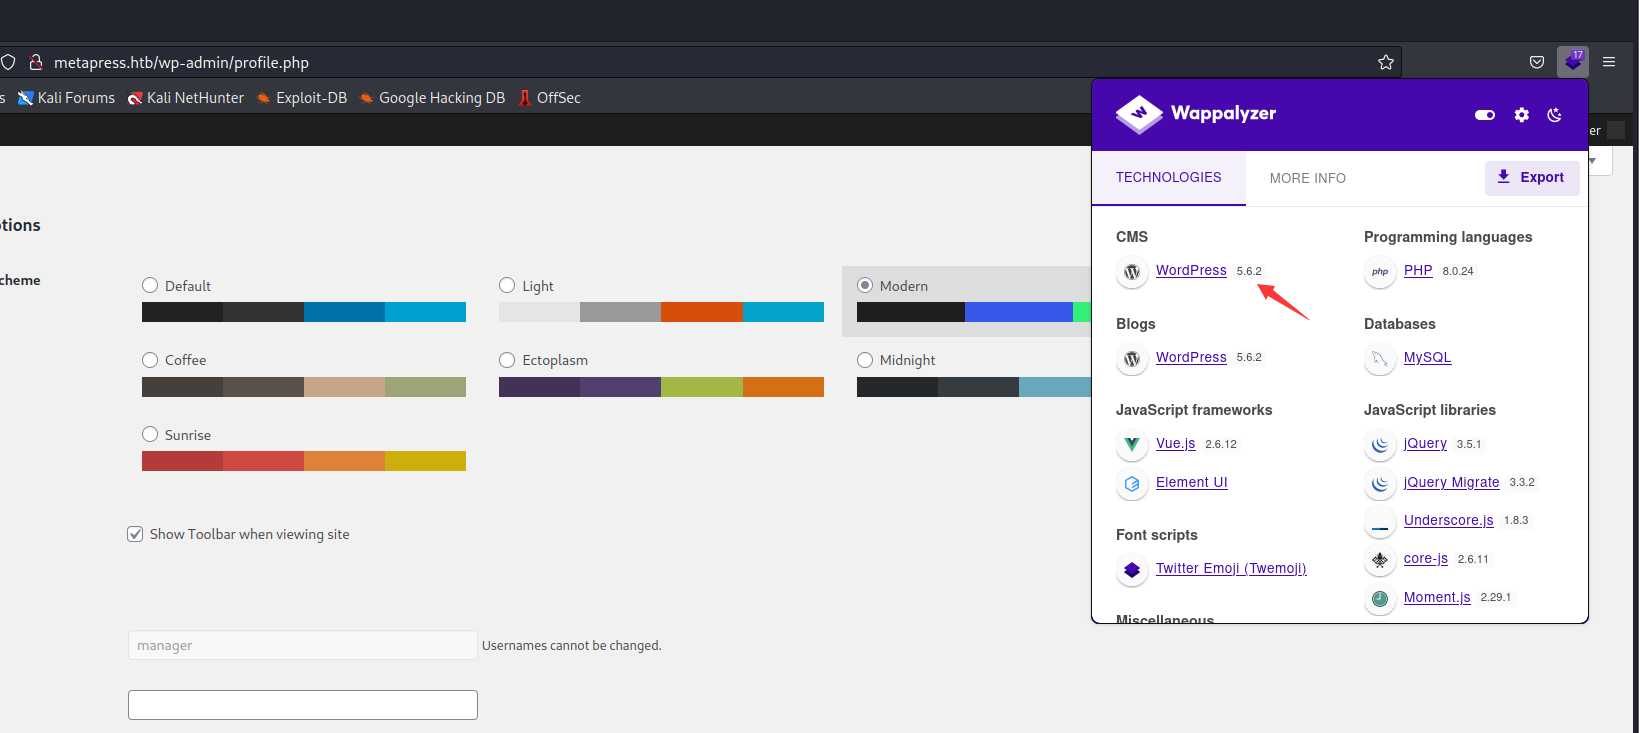Viewport: 1639px width, 733px height.
Task: Click the Moment.js icon
Action: [x=1380, y=598]
